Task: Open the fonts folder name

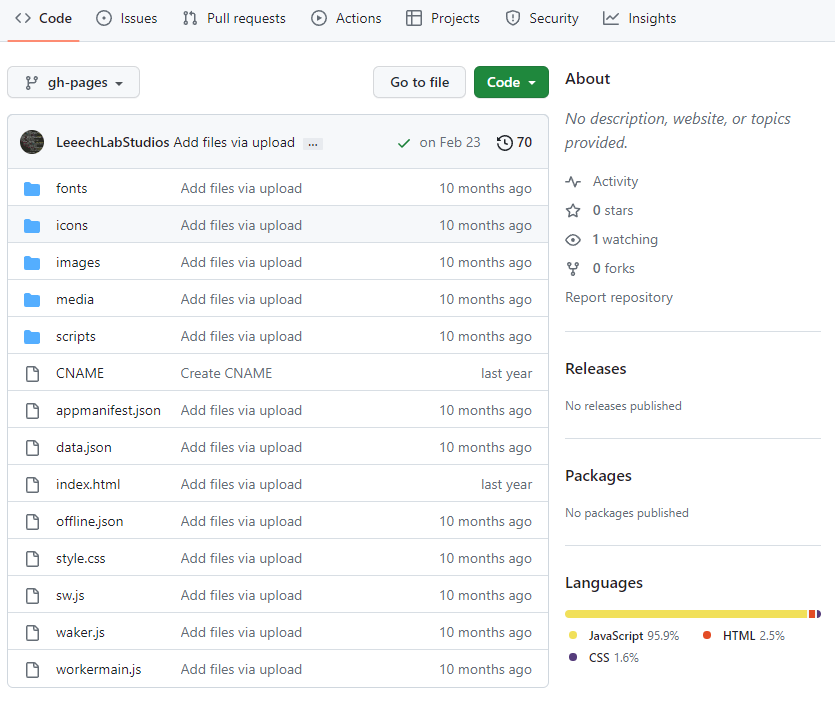Action: point(71,188)
